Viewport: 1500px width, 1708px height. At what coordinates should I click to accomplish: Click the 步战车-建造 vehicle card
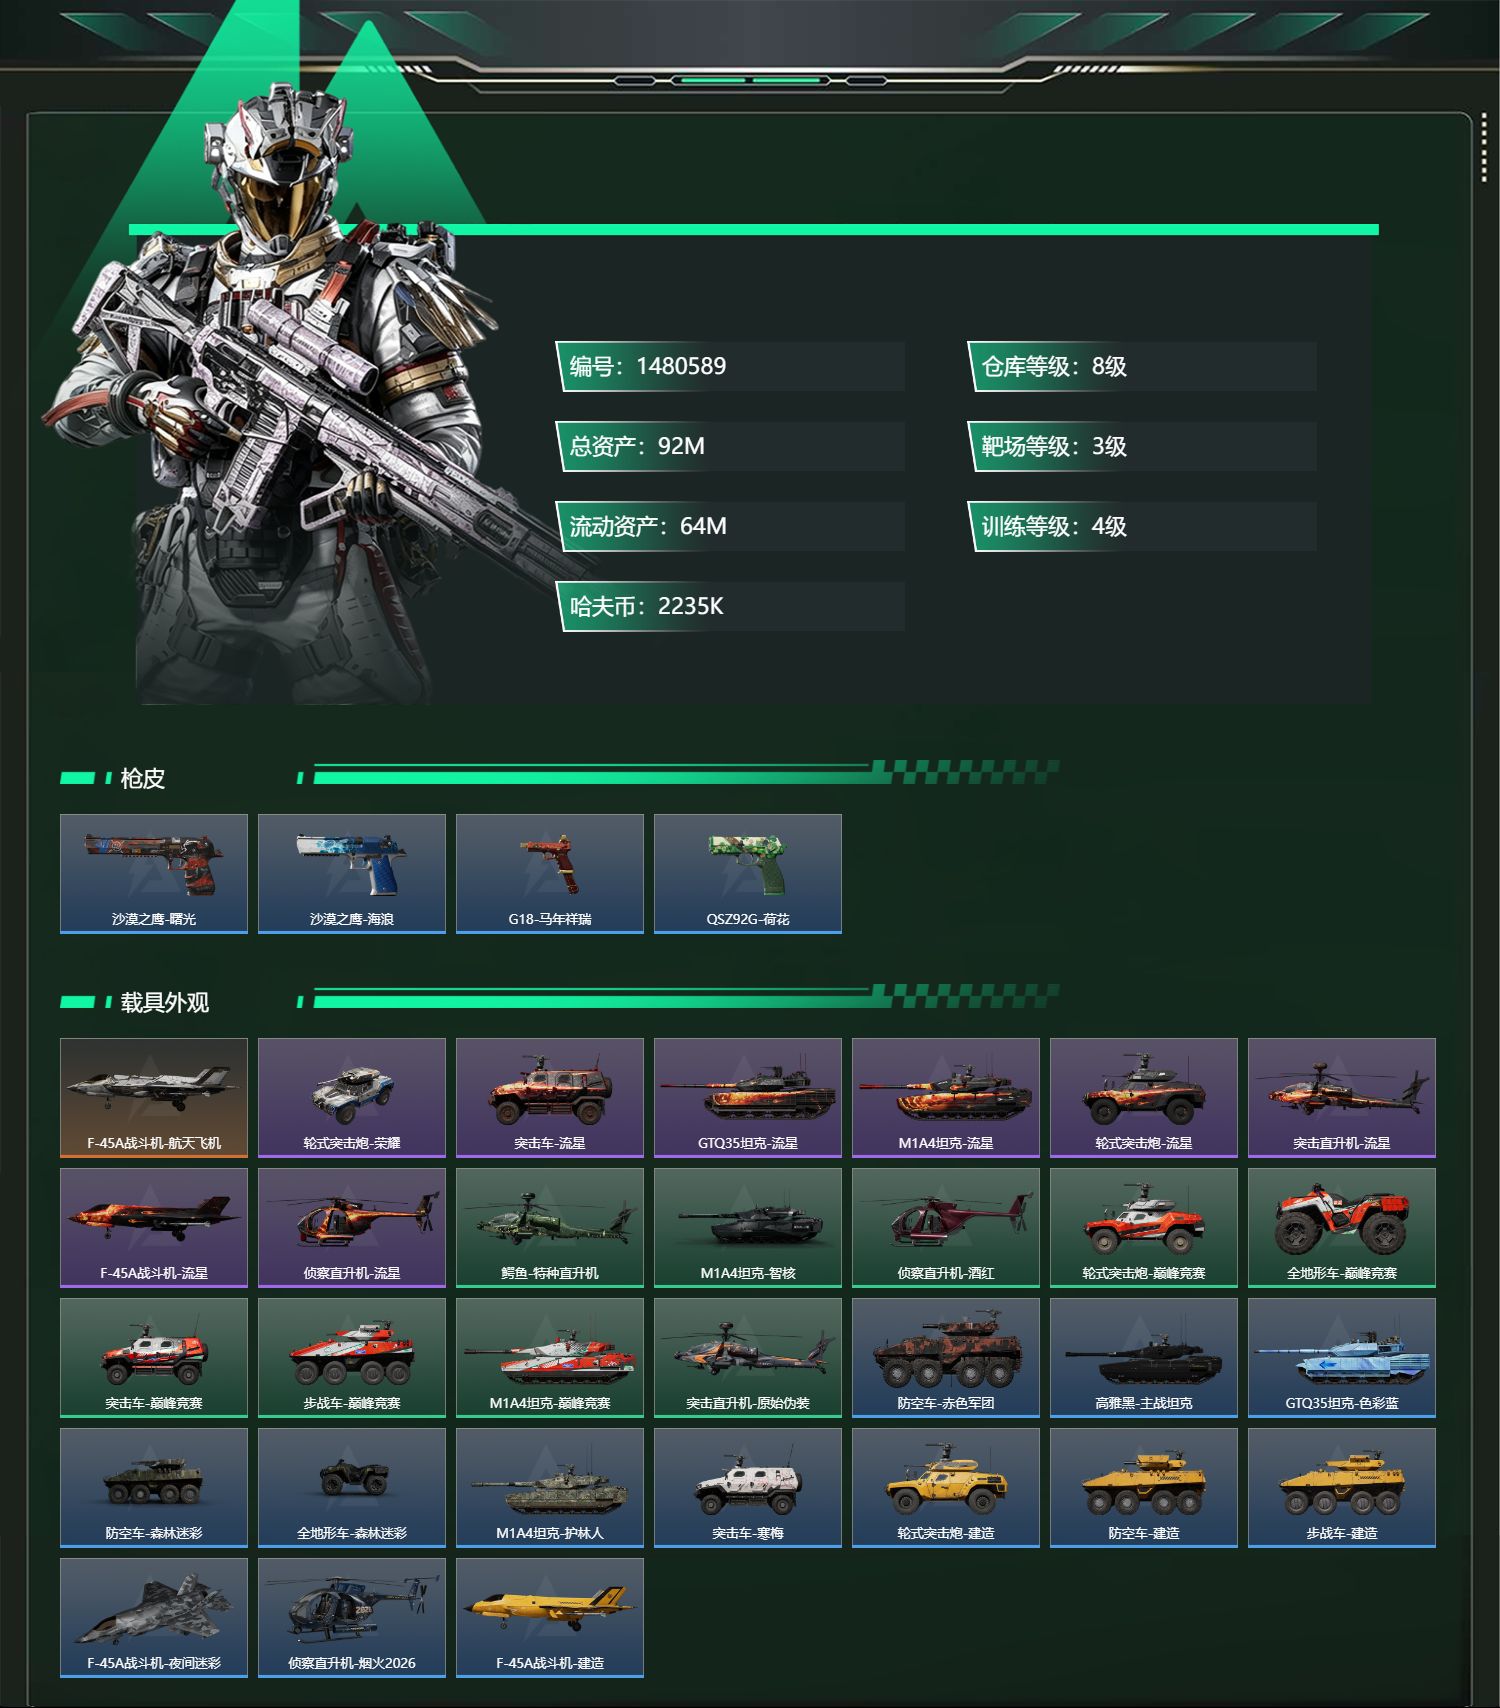click(x=1342, y=1488)
